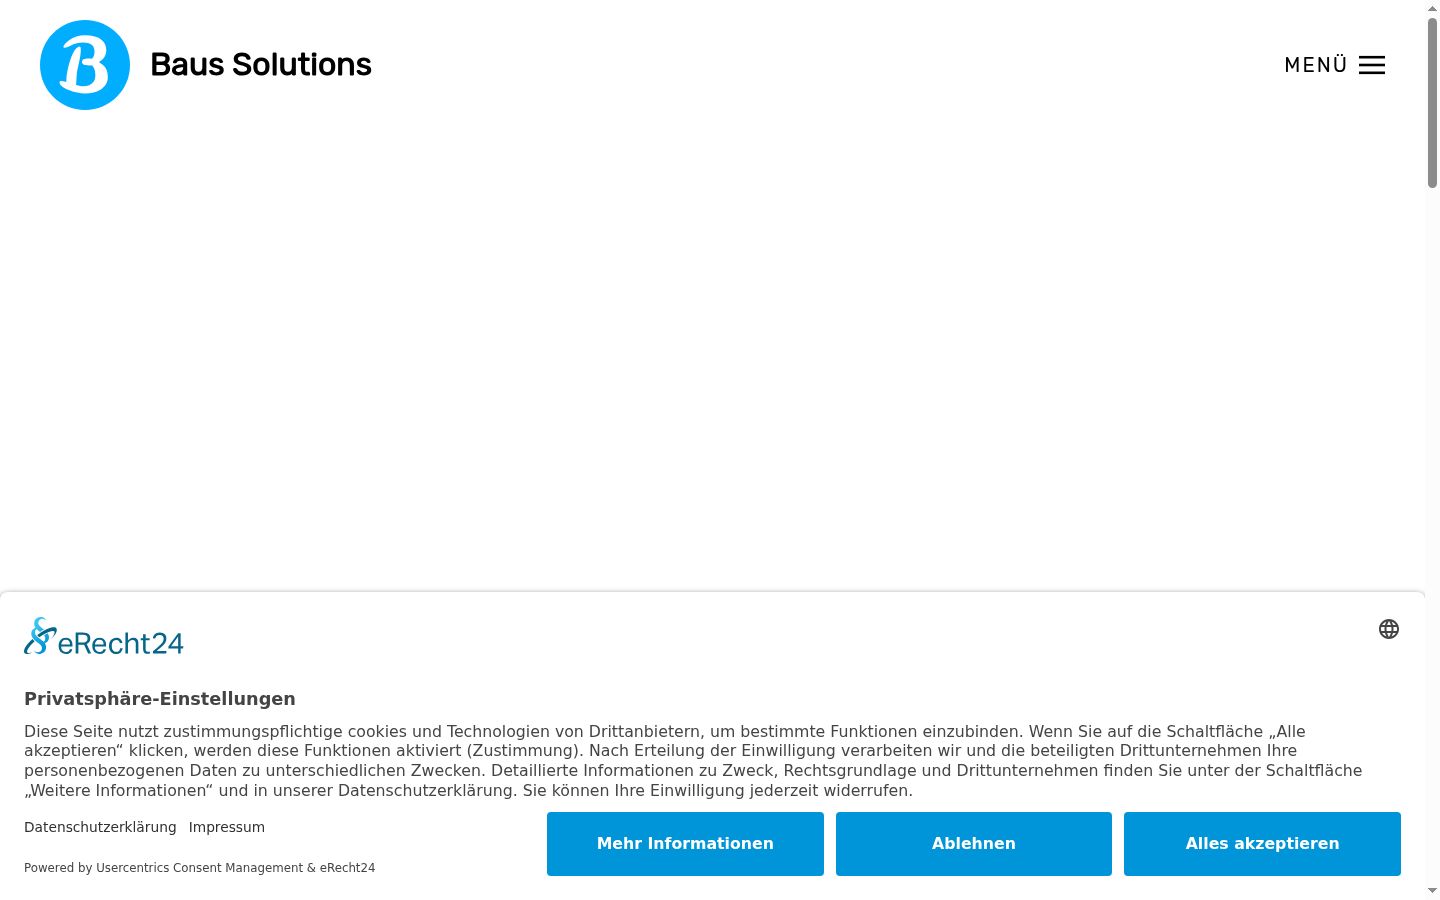Click the eRecht24 logo in consent banner

click(x=104, y=637)
